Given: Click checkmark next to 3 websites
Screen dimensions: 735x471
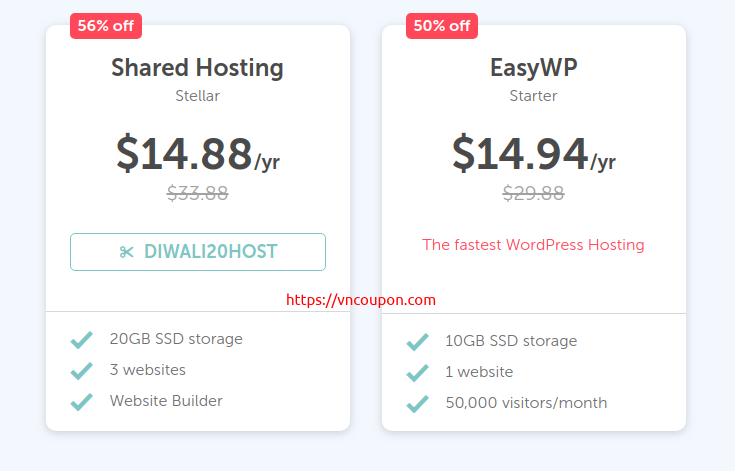Looking at the screenshot, I should (x=82, y=370).
